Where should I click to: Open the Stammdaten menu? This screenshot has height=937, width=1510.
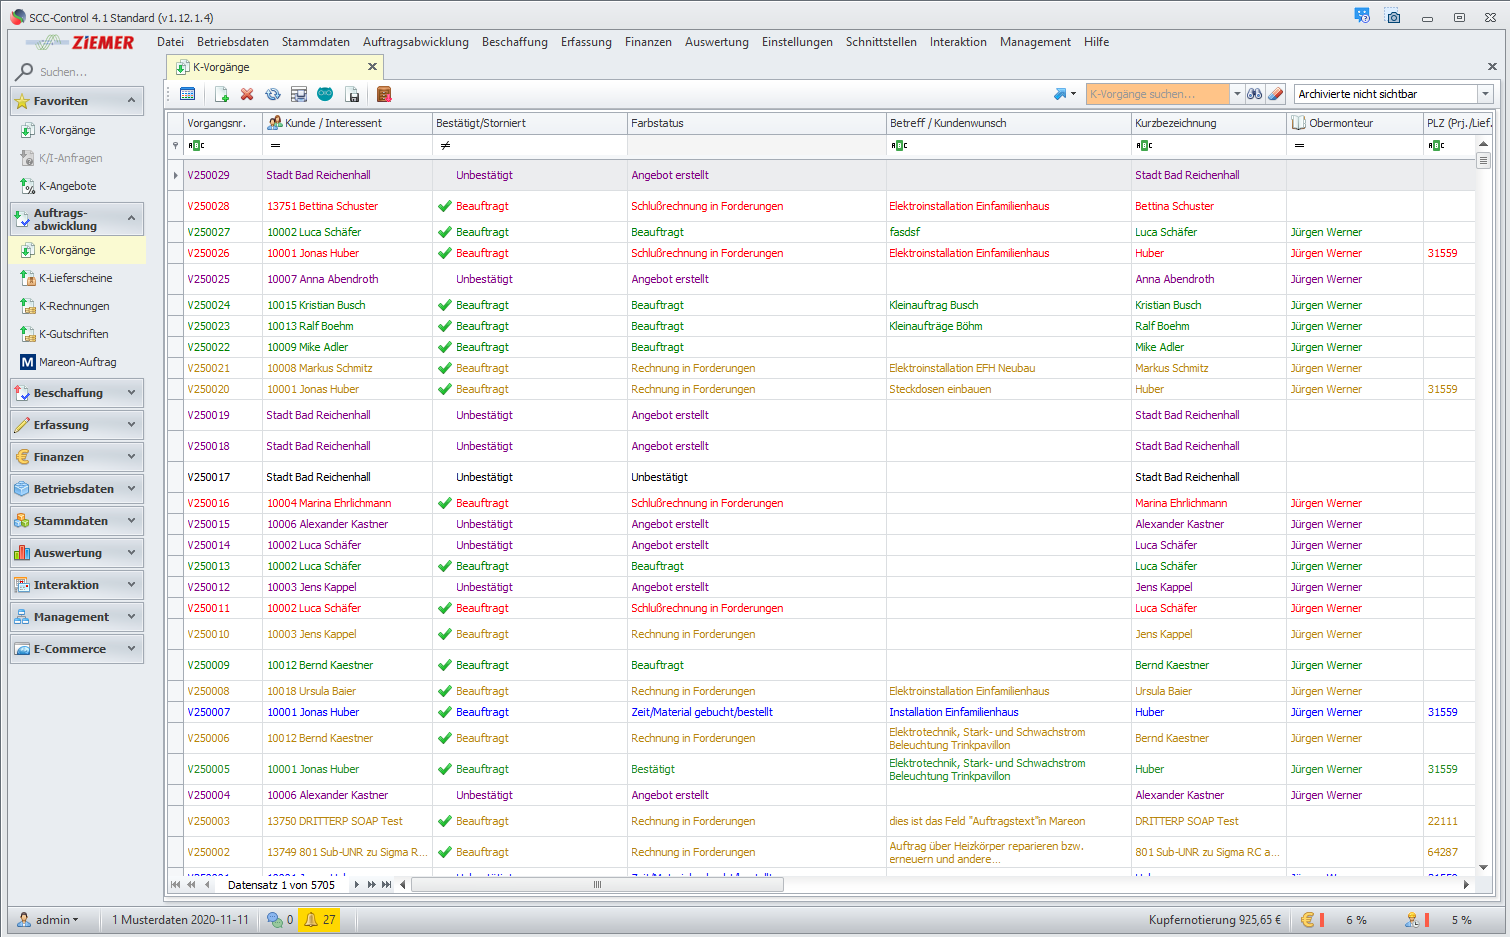(x=315, y=42)
